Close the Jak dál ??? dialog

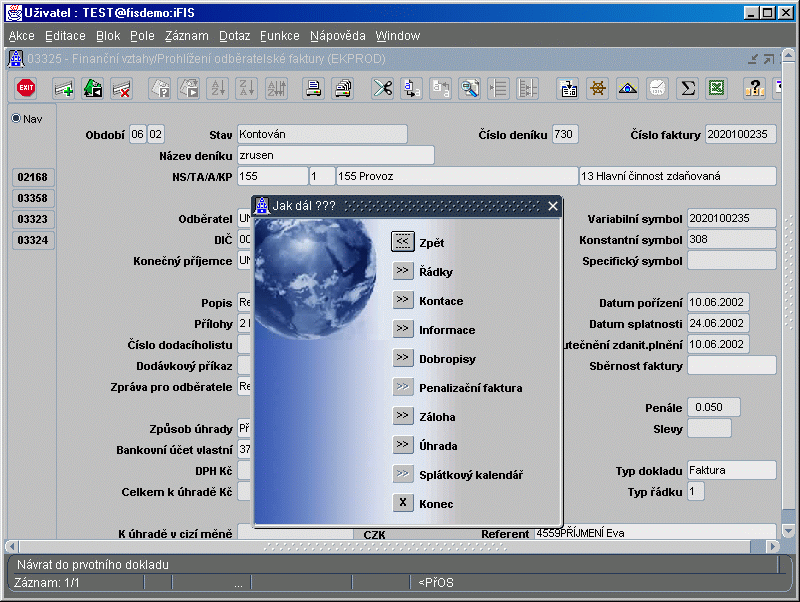pyautogui.click(x=553, y=206)
